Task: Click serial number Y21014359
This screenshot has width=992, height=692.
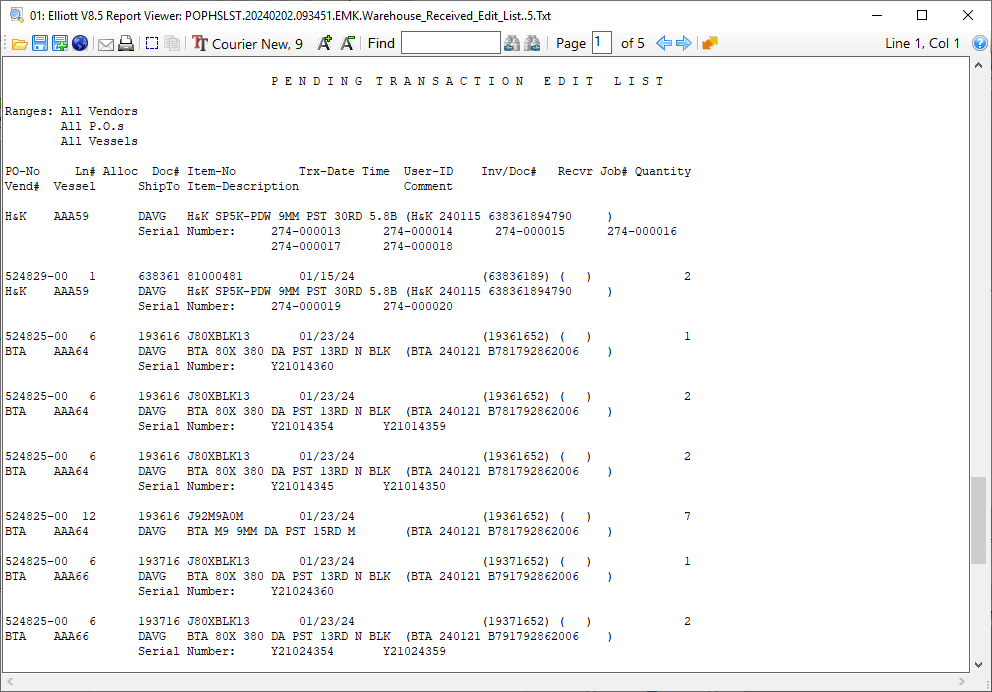Action: [x=414, y=426]
